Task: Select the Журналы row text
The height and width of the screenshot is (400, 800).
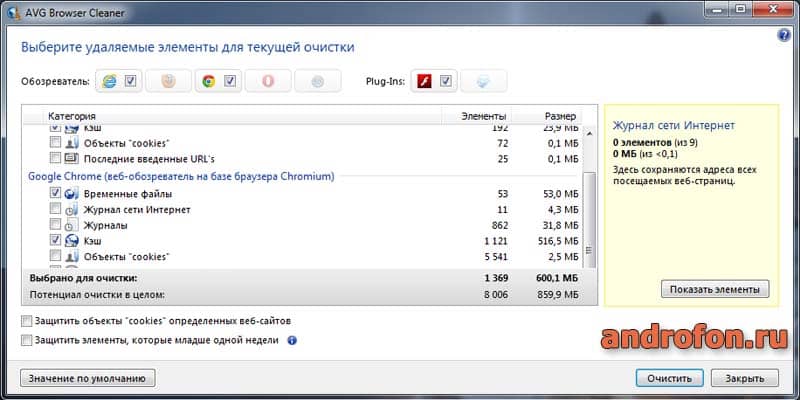Action: [106, 225]
